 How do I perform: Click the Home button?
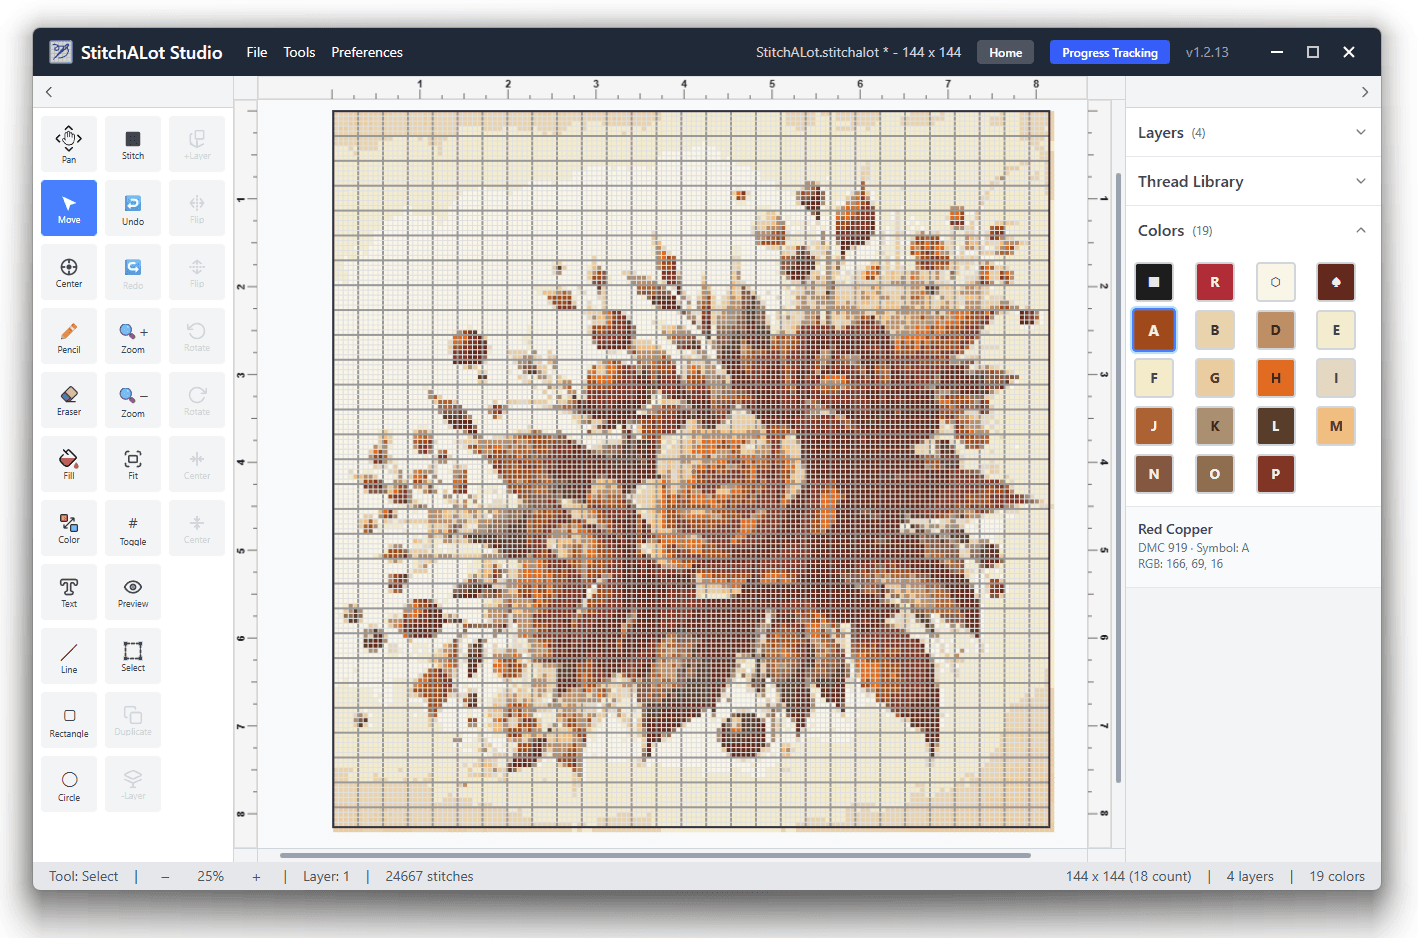click(x=1005, y=52)
